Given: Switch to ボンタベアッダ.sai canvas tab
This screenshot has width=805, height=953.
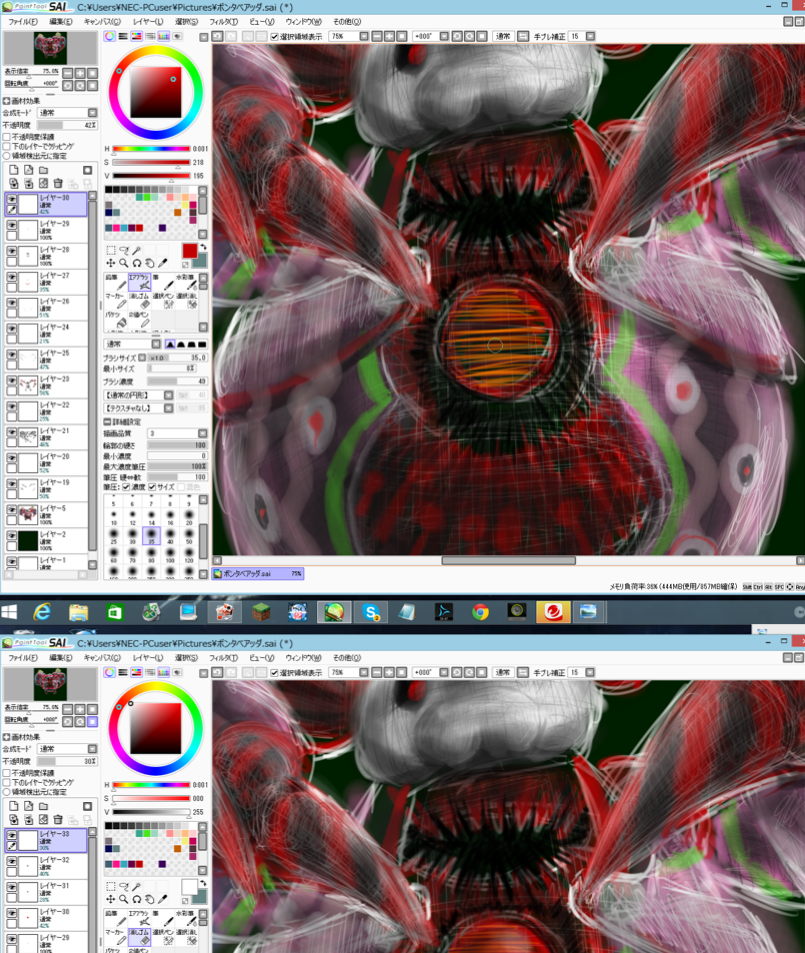Looking at the screenshot, I should click(x=258, y=573).
